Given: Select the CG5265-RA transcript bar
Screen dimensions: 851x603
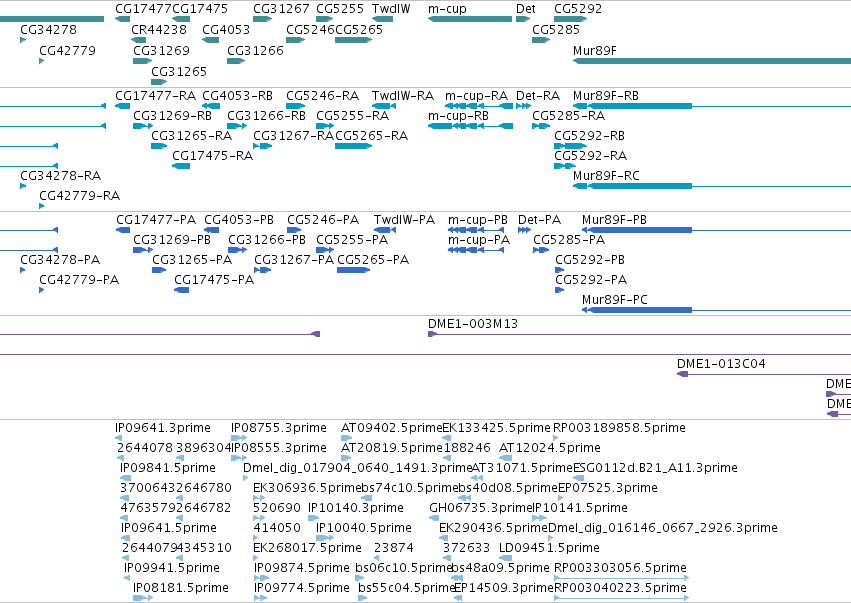Looking at the screenshot, I should 353,146.
